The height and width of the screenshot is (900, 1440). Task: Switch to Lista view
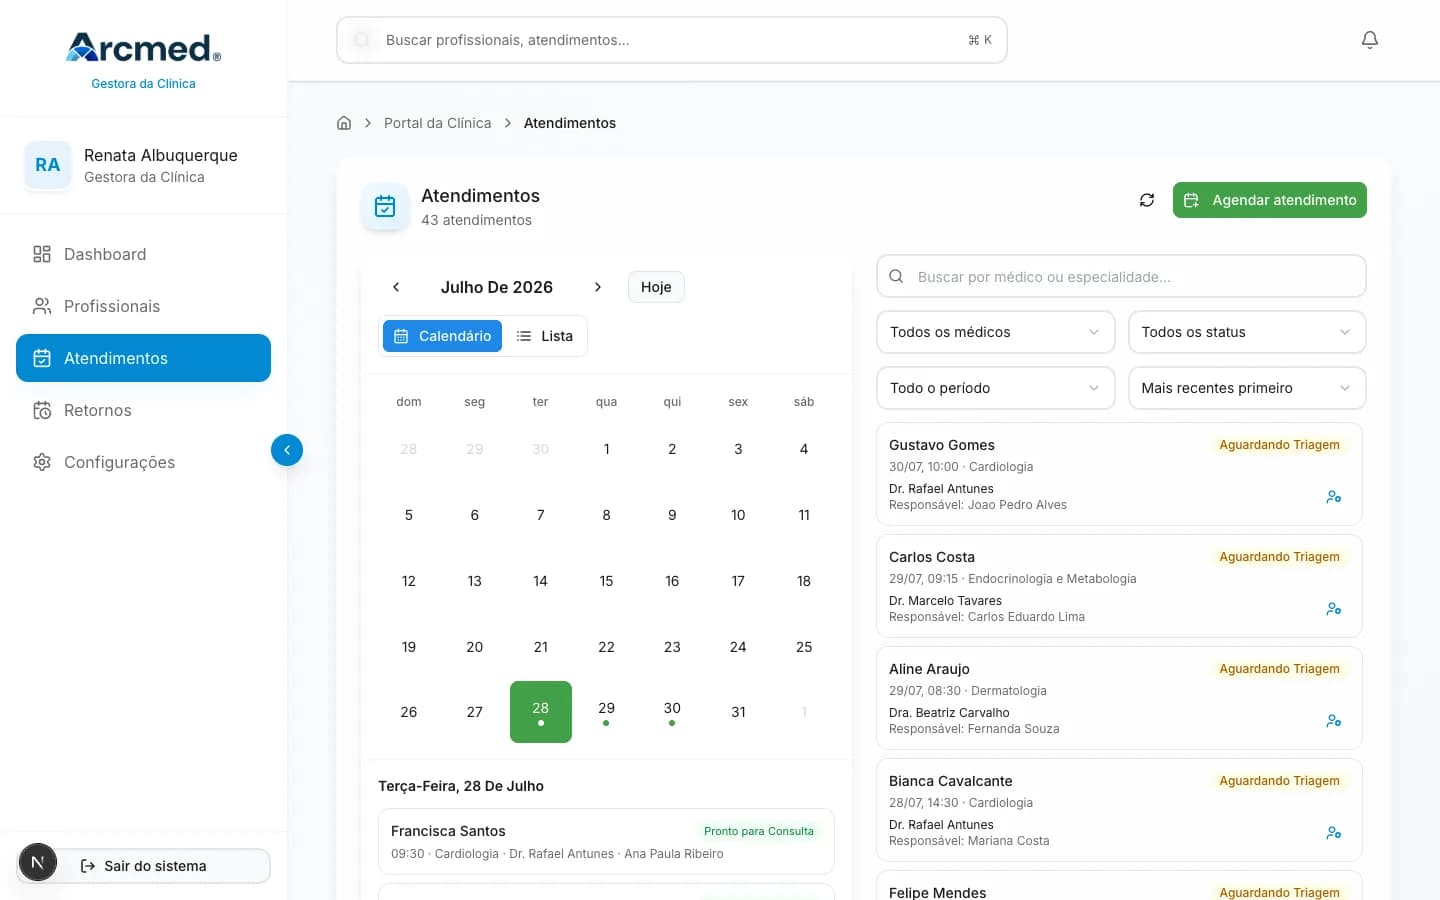click(545, 336)
